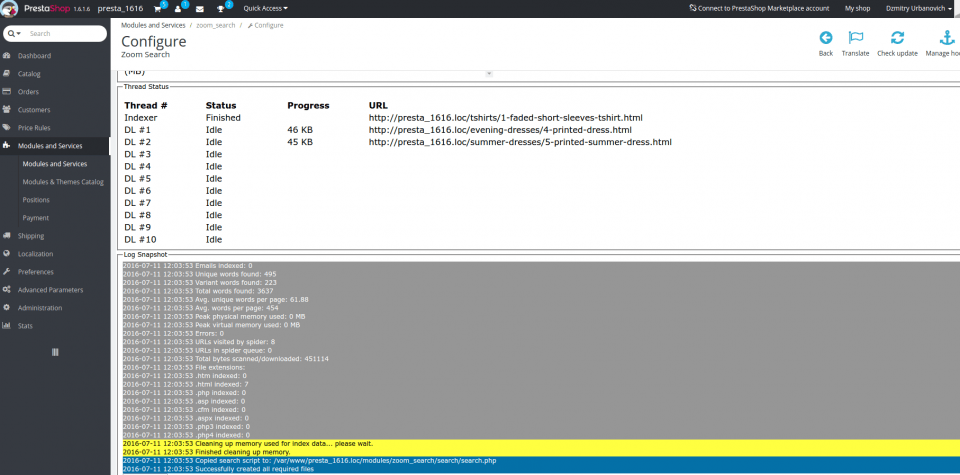Click Modules and Services breadcrumb link
Image resolution: width=960 pixels, height=475 pixels.
(151, 24)
